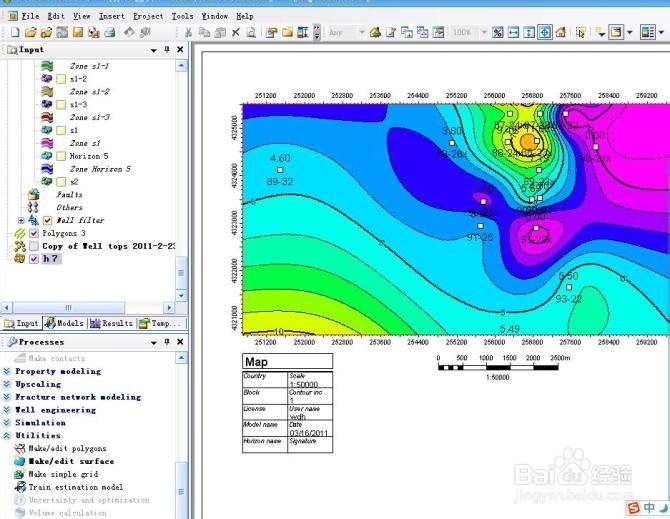
Task: Click the brown home view icon
Action: [561, 32]
